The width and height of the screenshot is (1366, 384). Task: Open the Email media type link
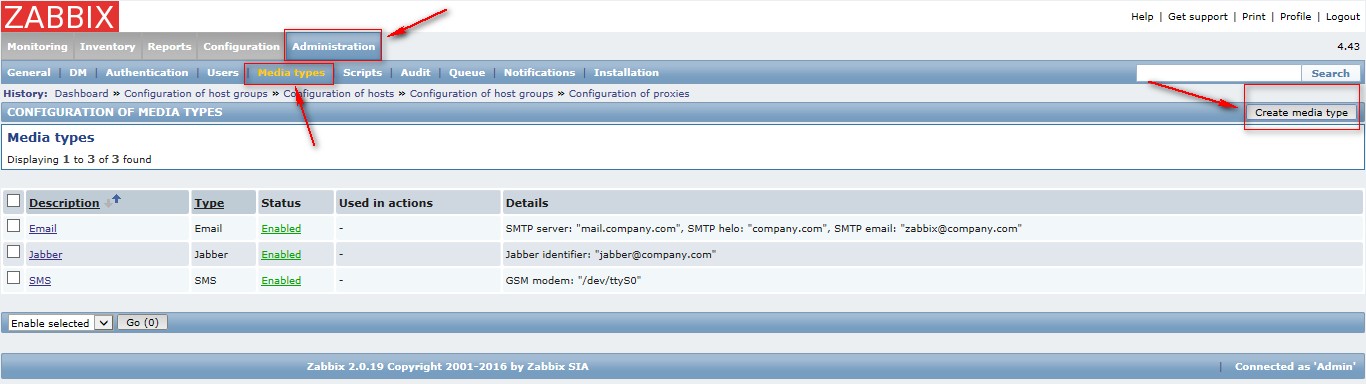(43, 229)
